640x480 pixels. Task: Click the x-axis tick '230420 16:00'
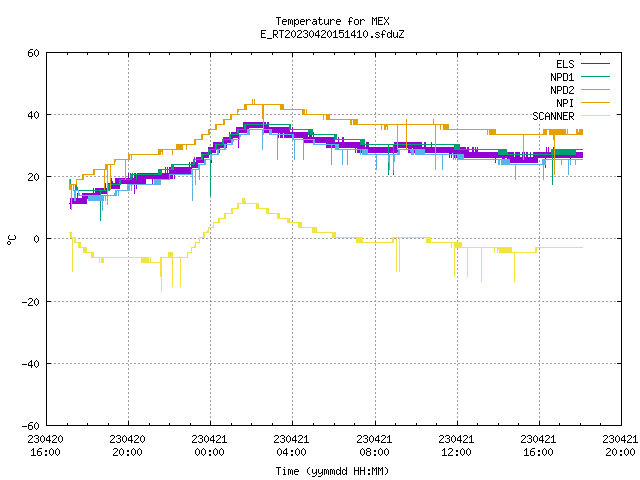coord(45,446)
